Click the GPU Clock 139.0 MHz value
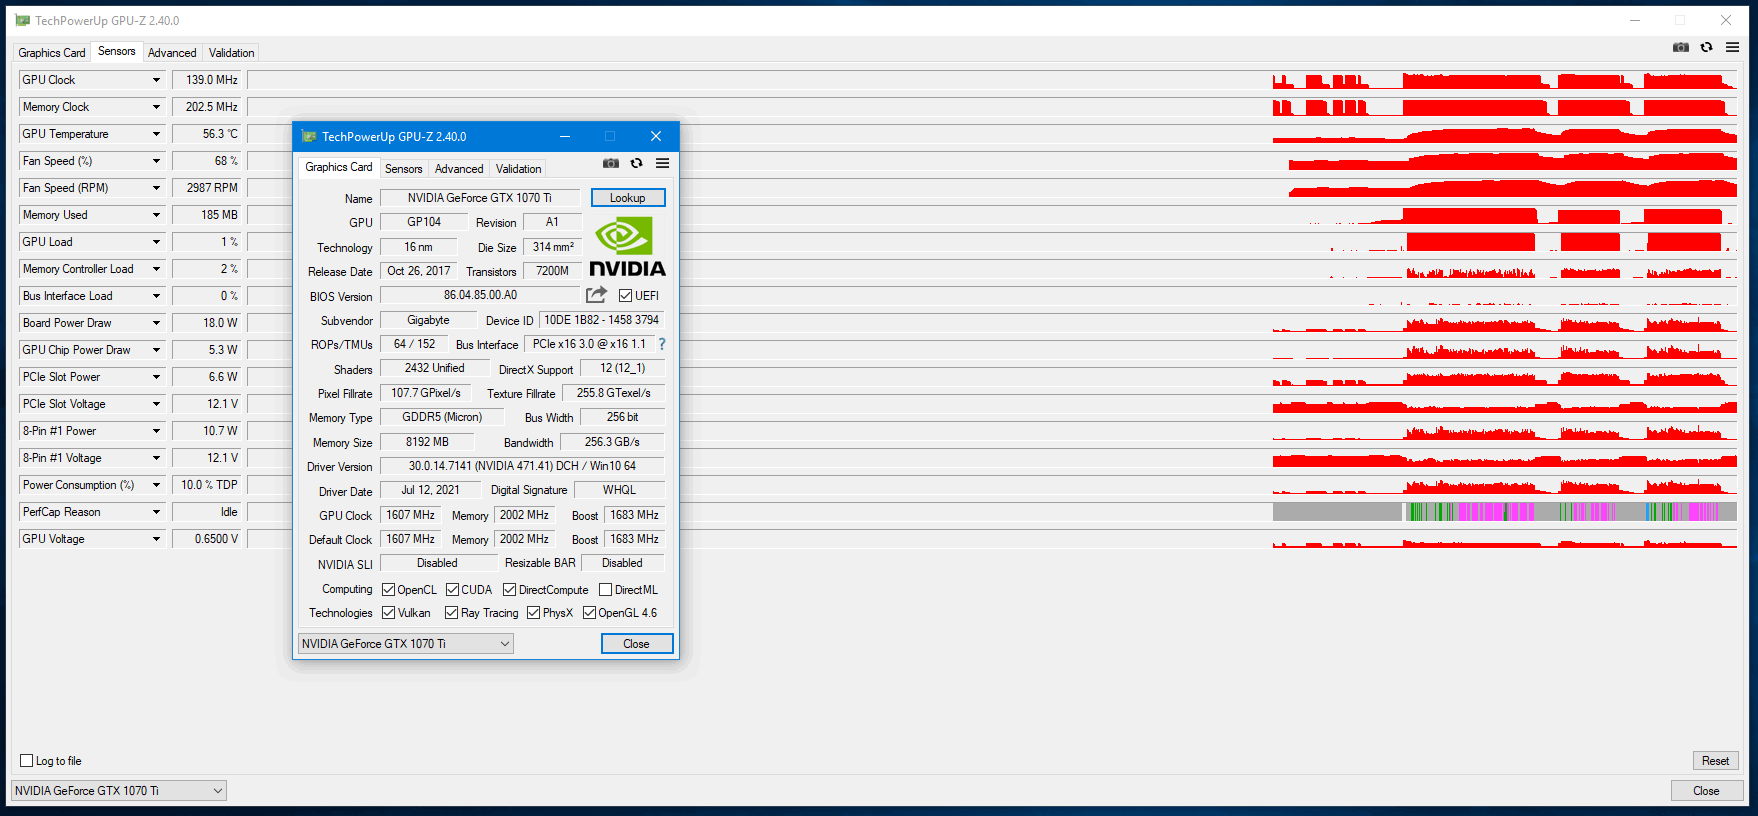The image size is (1758, 816). [x=207, y=80]
